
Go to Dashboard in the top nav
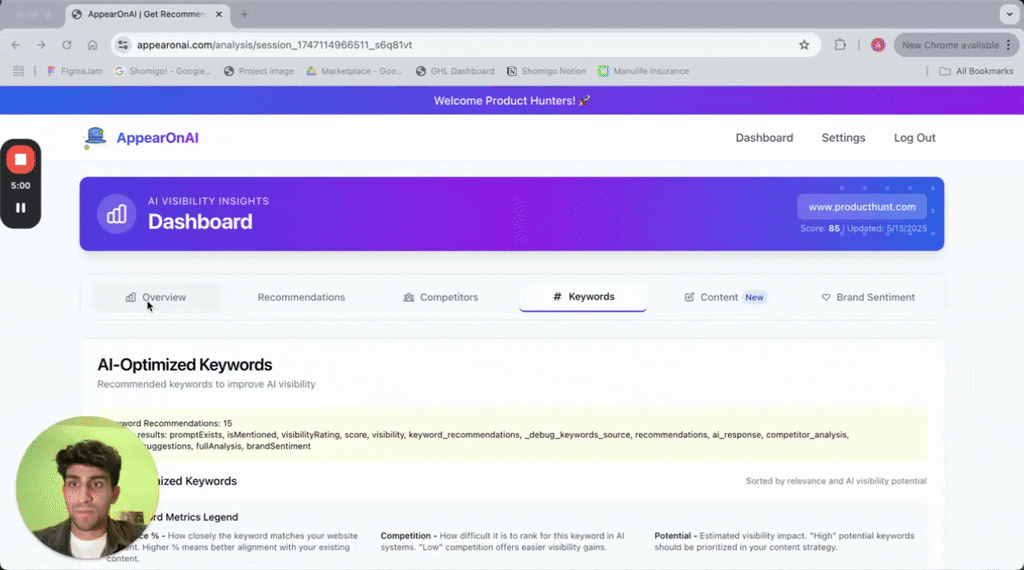[x=764, y=138]
